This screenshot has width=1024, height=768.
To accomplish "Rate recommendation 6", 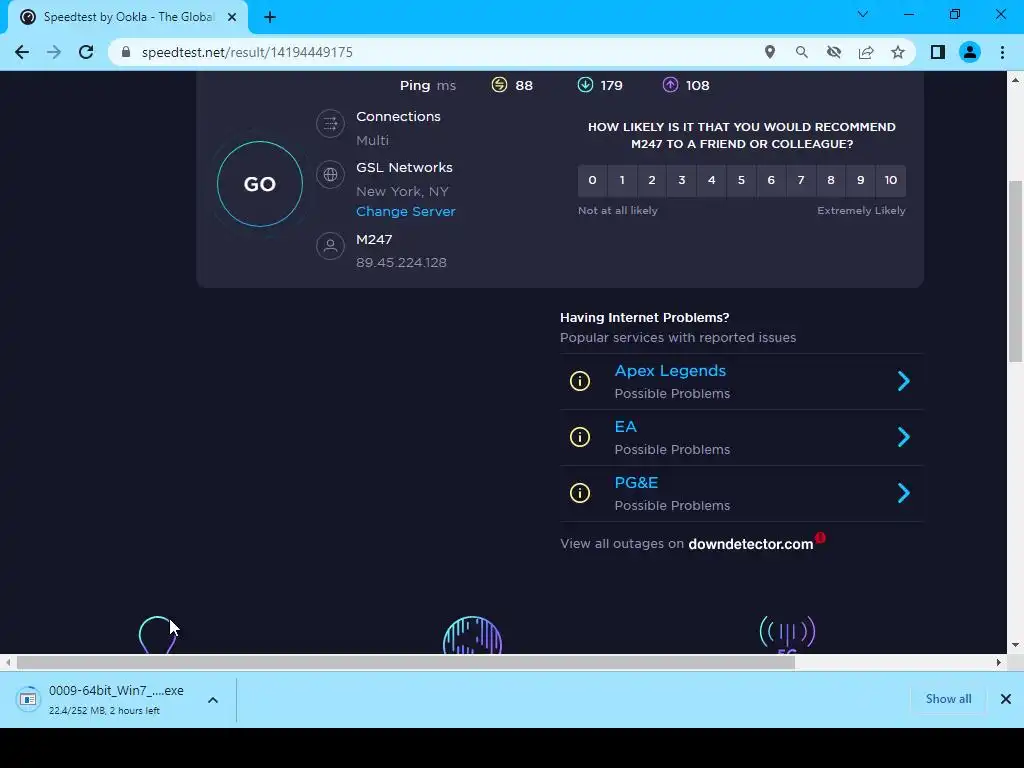I will coord(771,180).
